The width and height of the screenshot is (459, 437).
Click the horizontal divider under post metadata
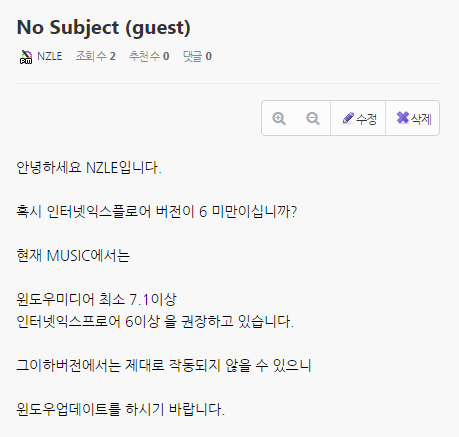[x=228, y=83]
